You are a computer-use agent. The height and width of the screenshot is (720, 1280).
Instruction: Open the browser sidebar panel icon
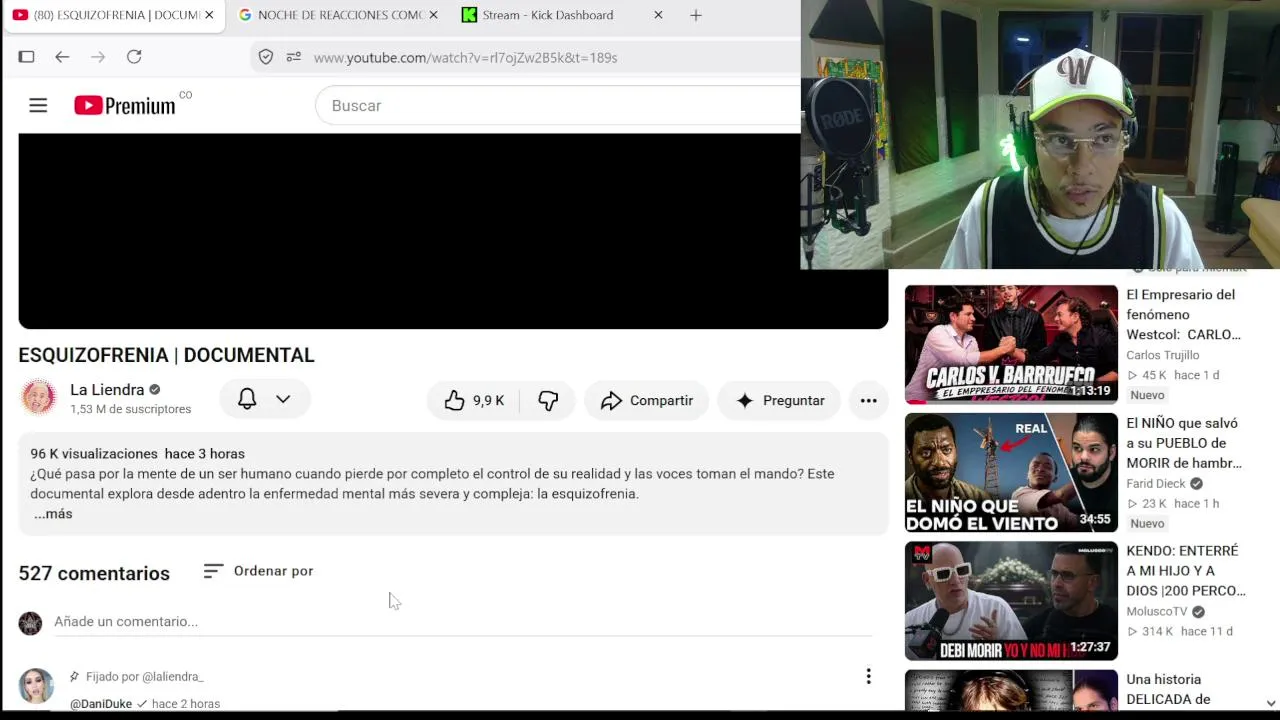(26, 57)
